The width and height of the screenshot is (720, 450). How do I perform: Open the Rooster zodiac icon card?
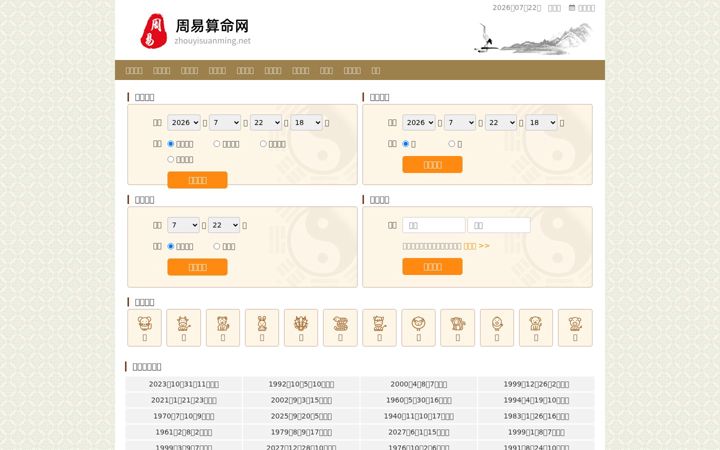pyautogui.click(x=497, y=328)
